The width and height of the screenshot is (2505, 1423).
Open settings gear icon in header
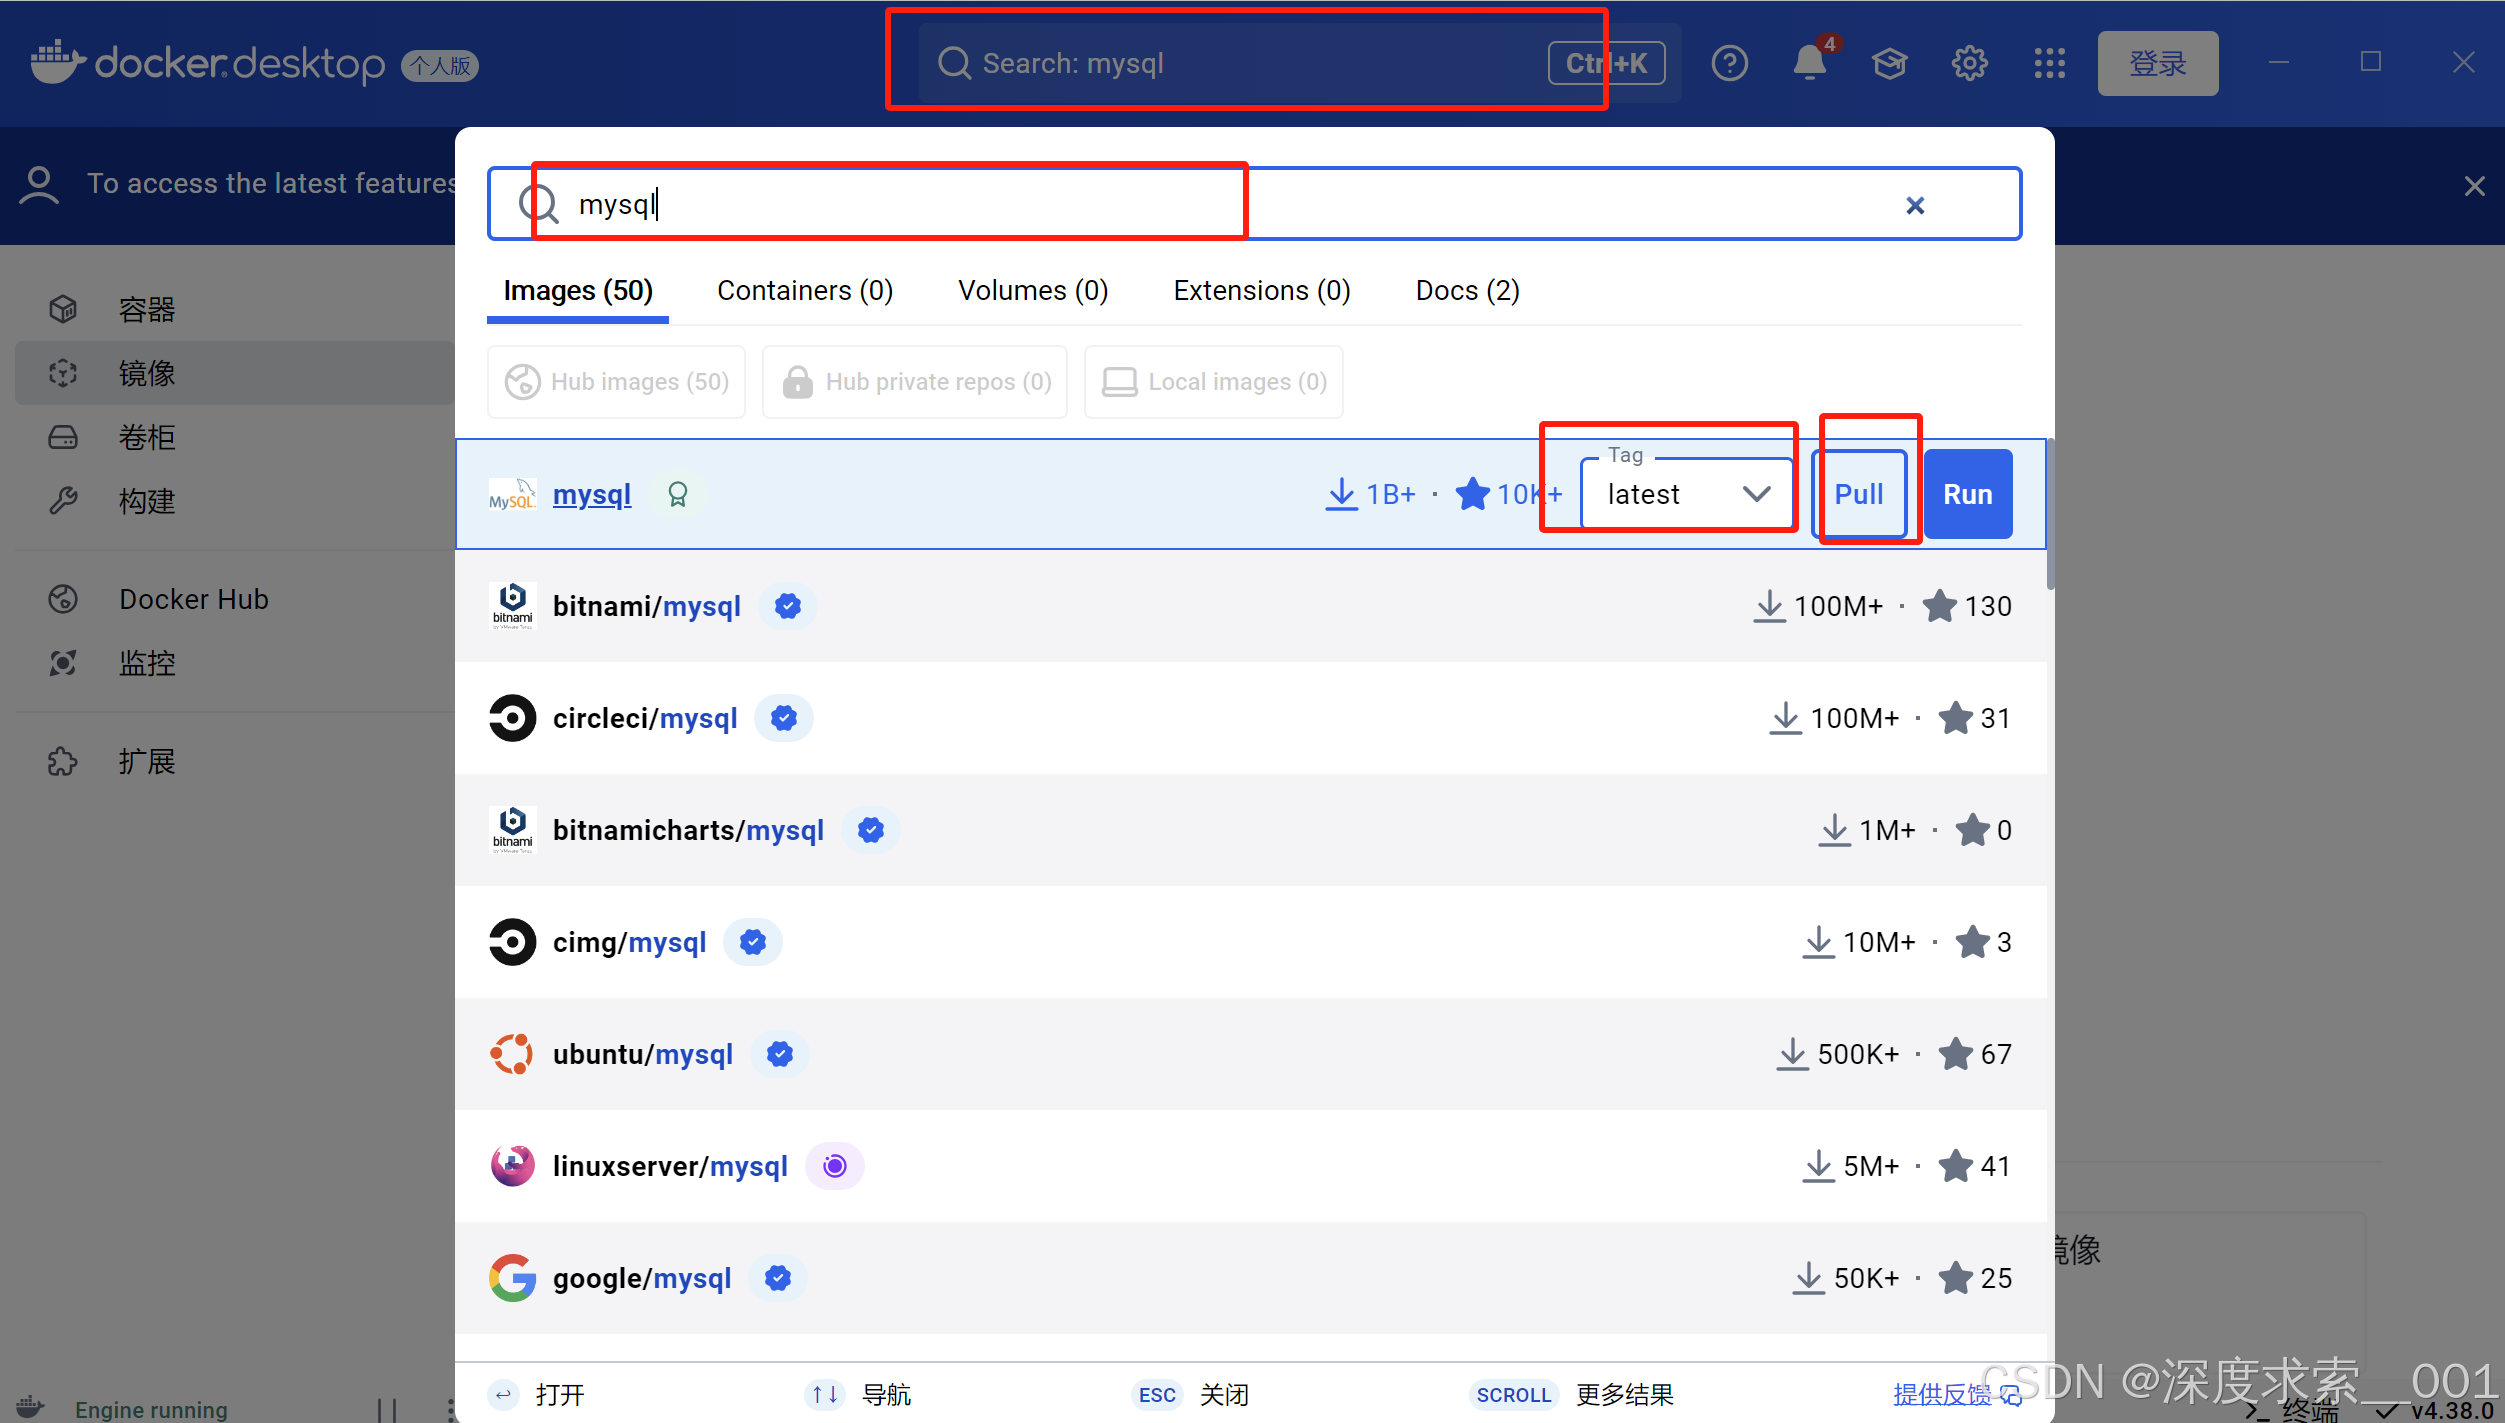(x=1969, y=64)
